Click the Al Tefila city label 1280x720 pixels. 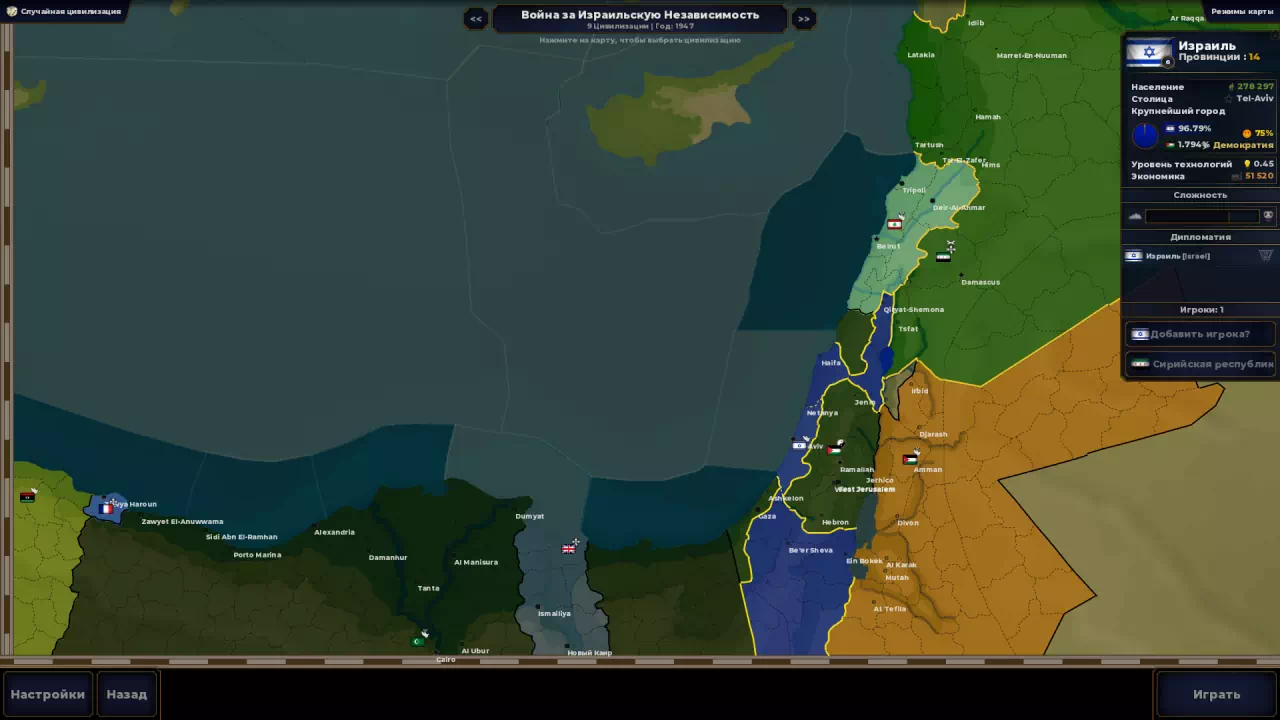point(890,609)
